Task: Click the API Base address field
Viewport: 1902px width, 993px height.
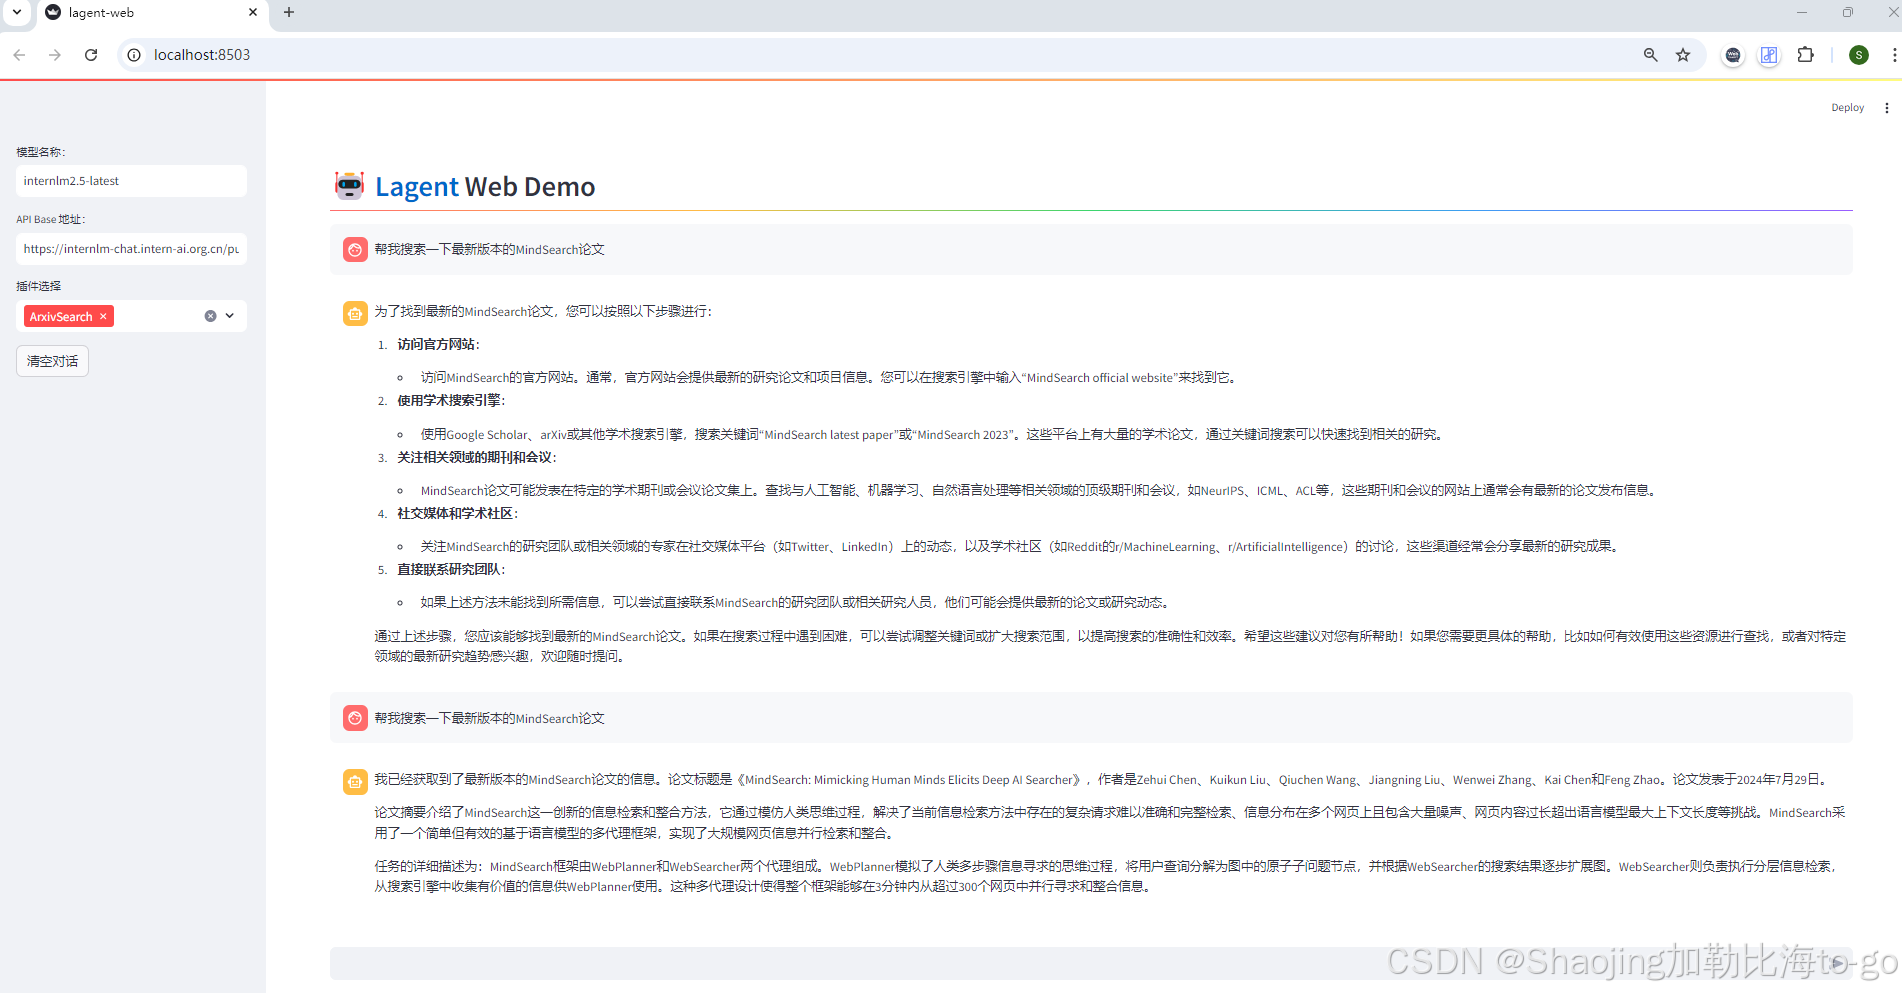Action: click(131, 249)
